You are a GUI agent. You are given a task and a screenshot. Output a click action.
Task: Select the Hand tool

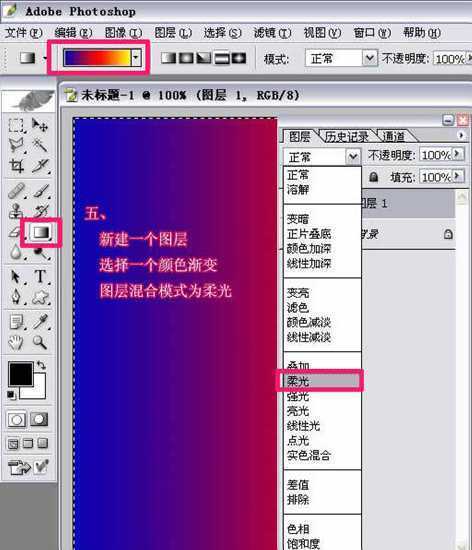(x=16, y=342)
